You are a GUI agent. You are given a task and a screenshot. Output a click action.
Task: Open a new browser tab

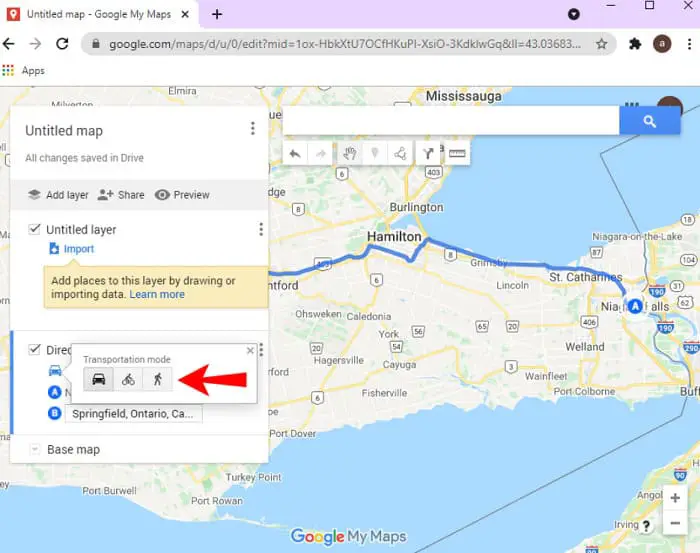(x=217, y=14)
